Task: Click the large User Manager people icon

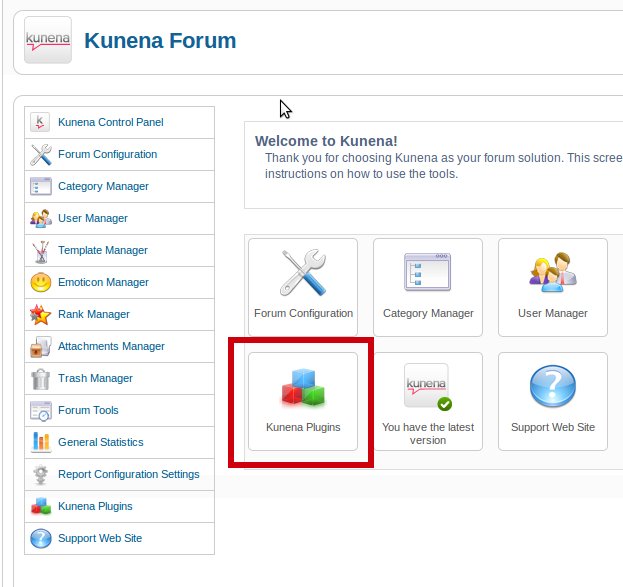Action: pyautogui.click(x=553, y=272)
